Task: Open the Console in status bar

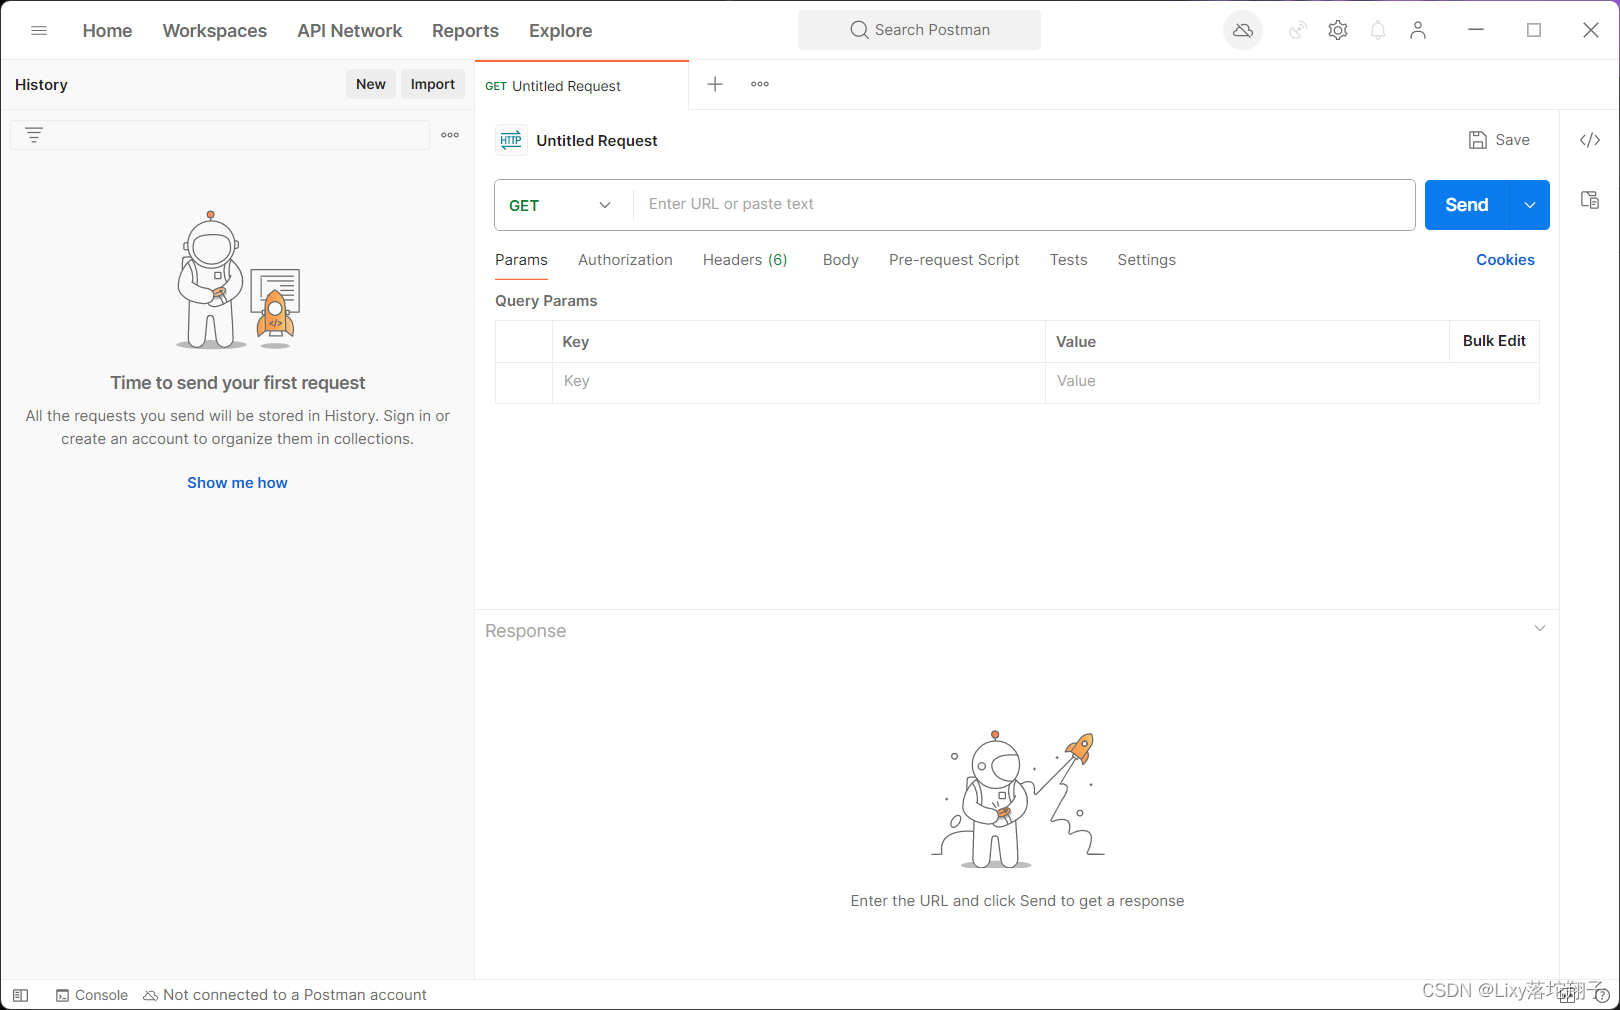Action: click(x=92, y=995)
